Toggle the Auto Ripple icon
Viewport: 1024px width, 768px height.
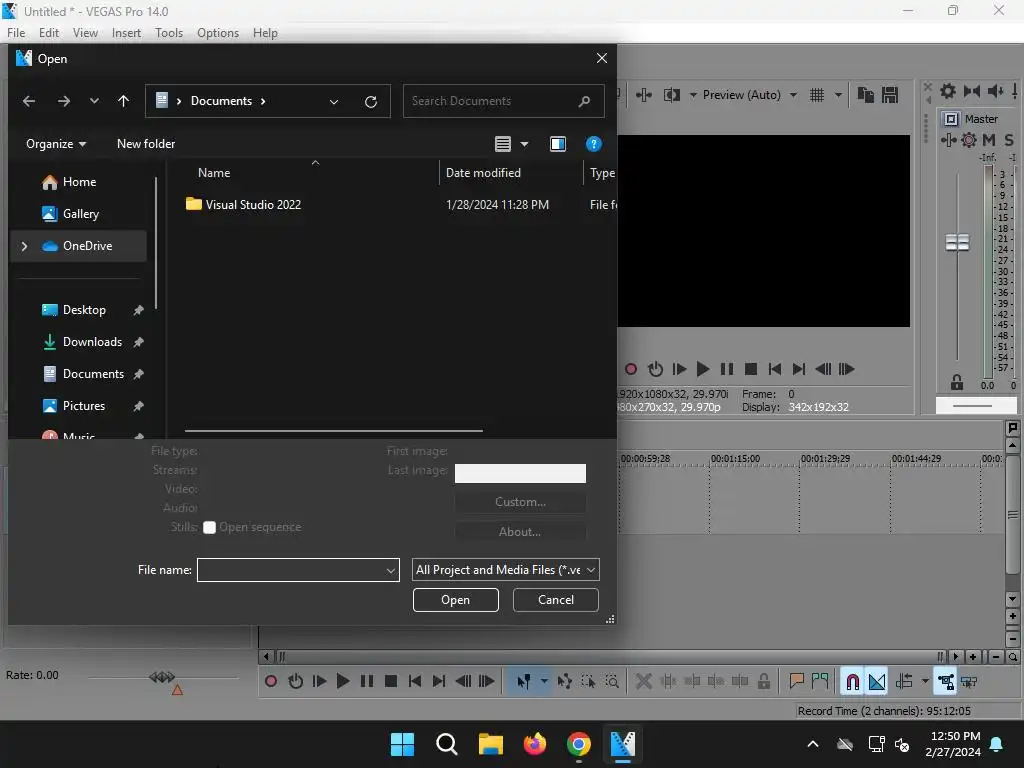coord(904,681)
